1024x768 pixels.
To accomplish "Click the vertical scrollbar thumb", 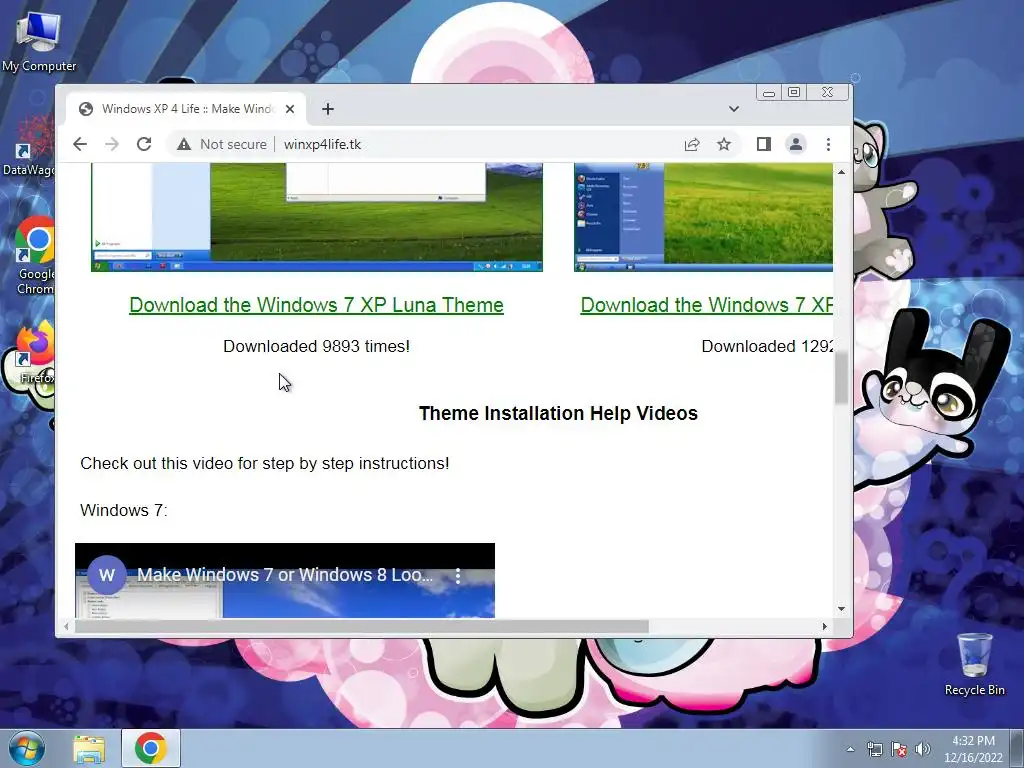I will (x=841, y=377).
